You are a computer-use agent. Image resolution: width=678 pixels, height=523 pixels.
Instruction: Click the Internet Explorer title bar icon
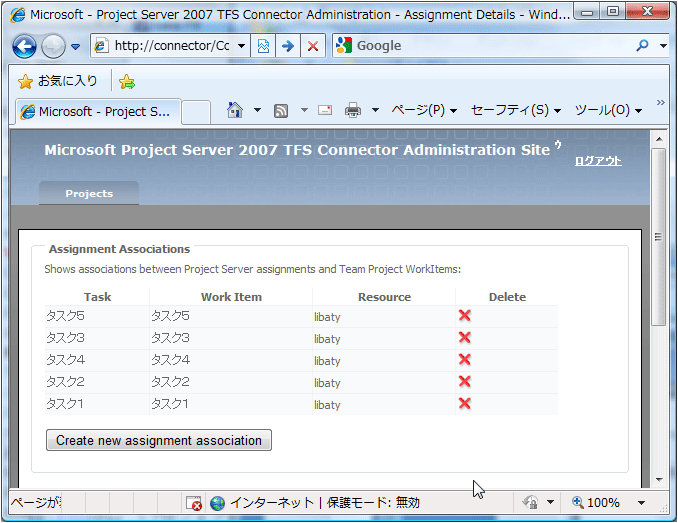coord(18,15)
